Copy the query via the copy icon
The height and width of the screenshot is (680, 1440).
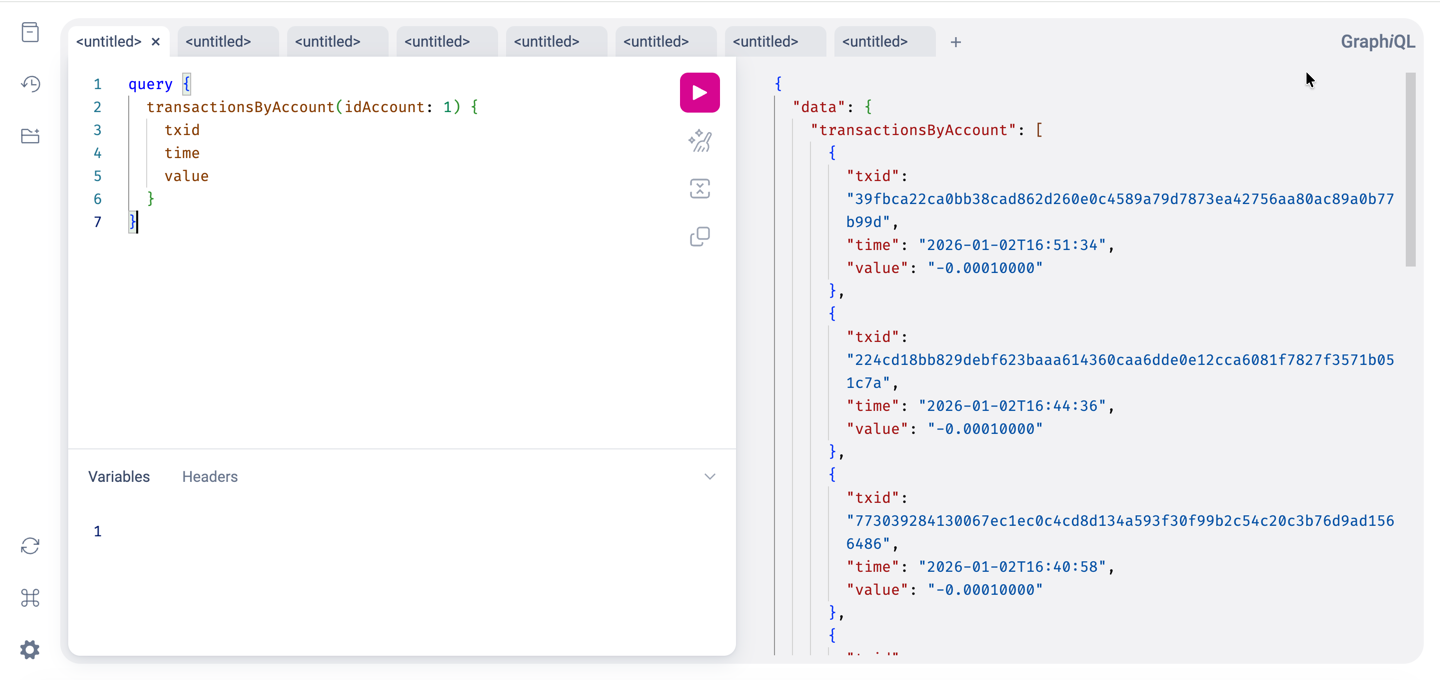pyautogui.click(x=699, y=236)
